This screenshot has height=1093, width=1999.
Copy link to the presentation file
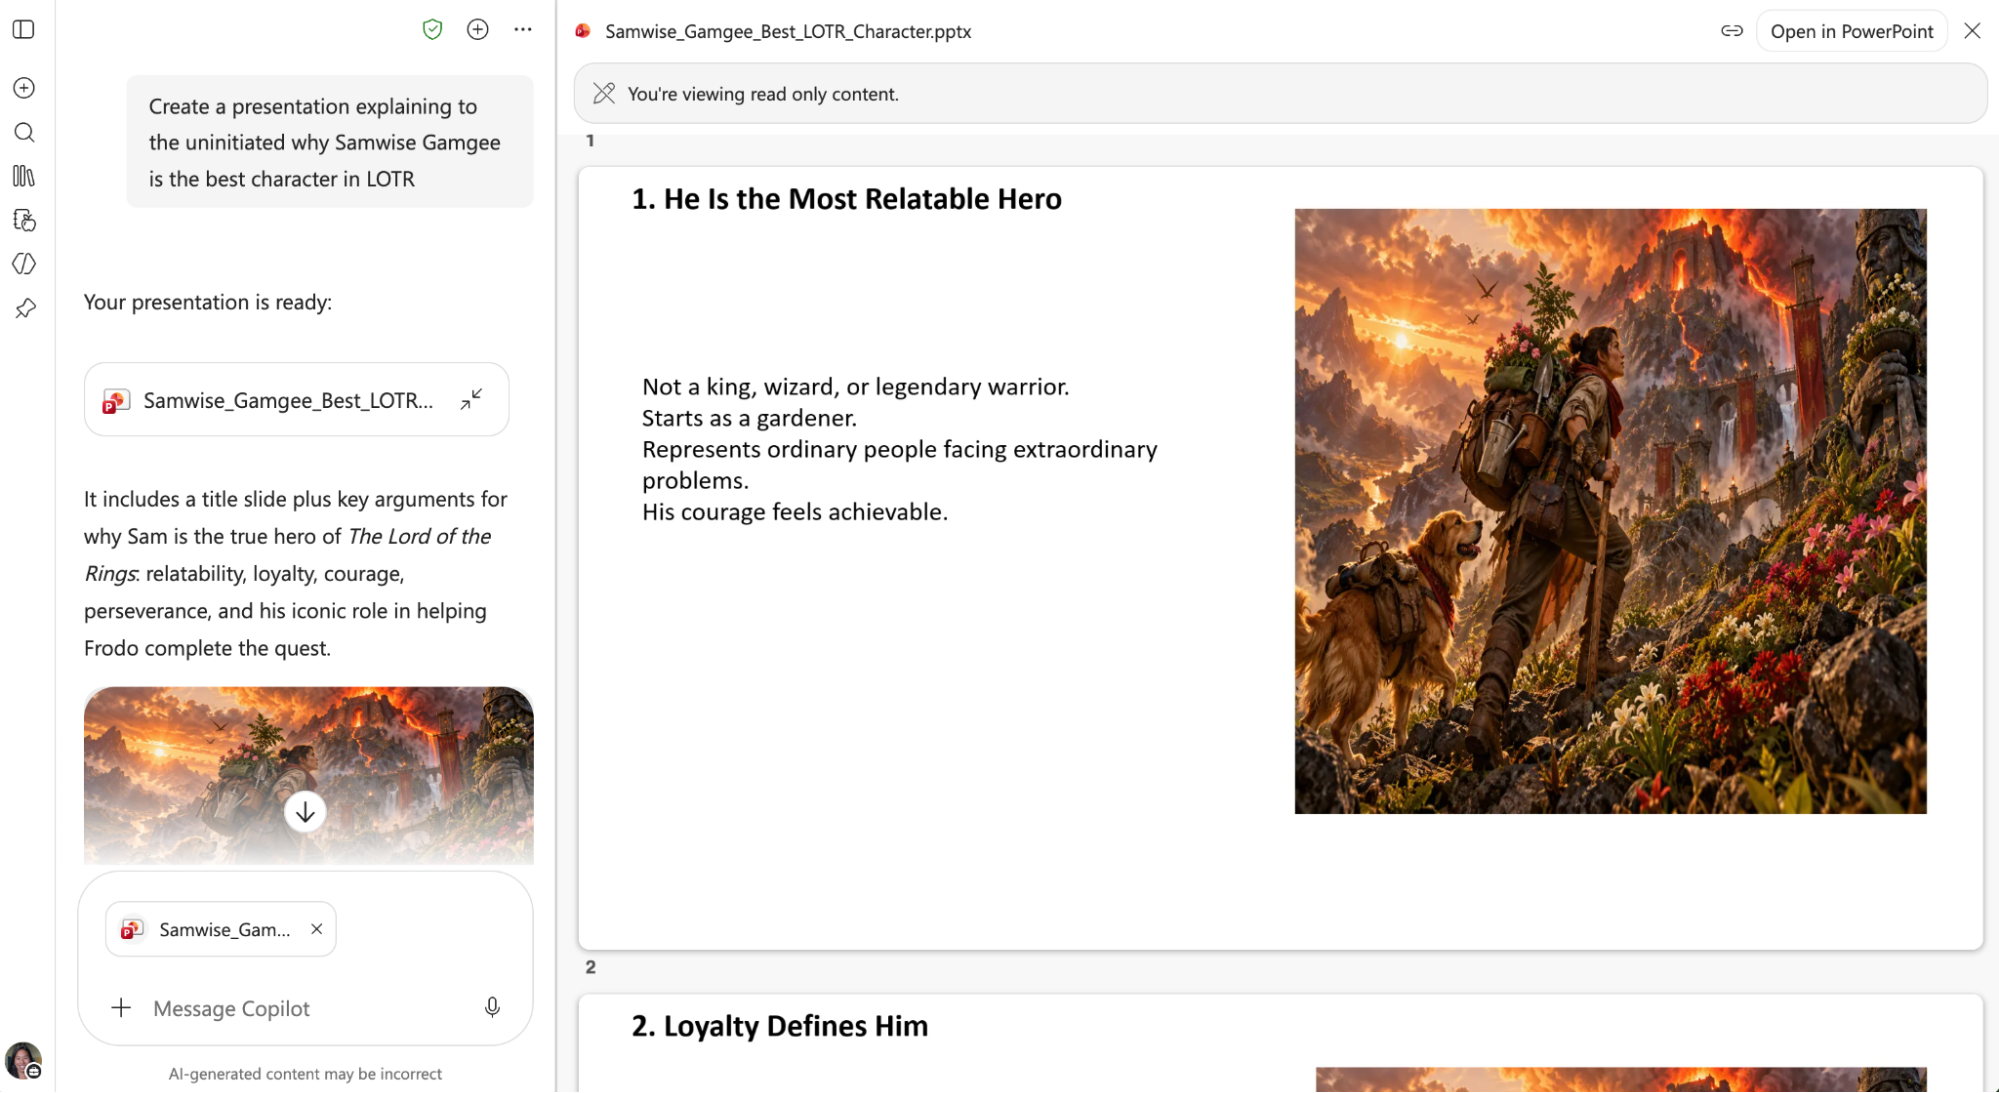1732,31
